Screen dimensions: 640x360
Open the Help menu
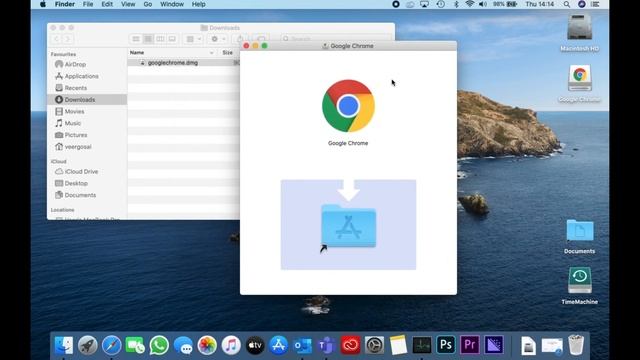click(x=198, y=4)
